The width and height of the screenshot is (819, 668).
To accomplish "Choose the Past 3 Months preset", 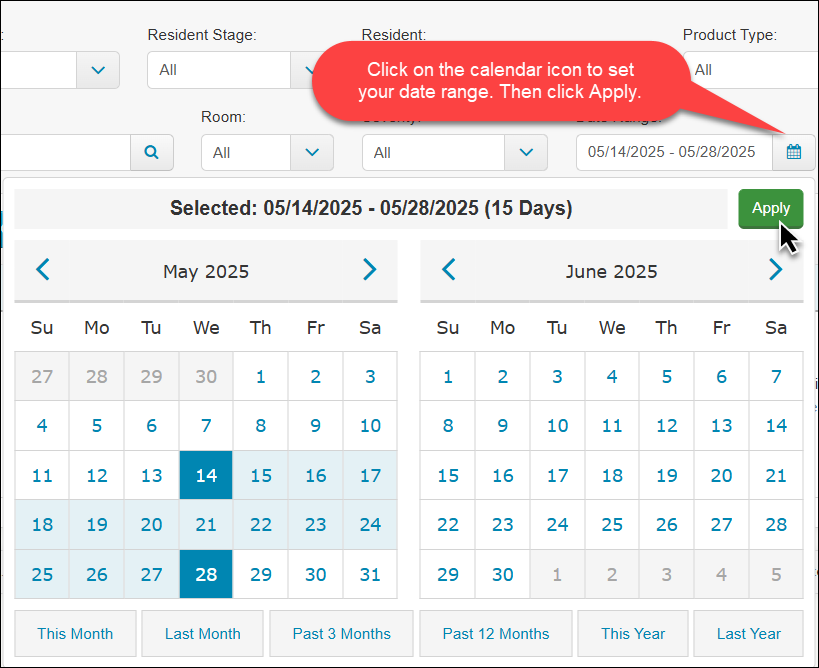I will pyautogui.click(x=342, y=634).
